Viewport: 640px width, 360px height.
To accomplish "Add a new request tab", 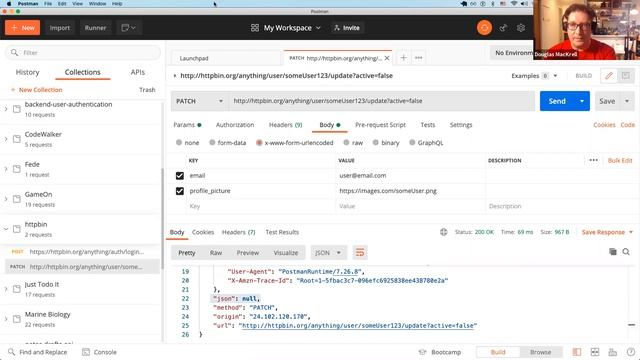I will pyautogui.click(x=403, y=58).
